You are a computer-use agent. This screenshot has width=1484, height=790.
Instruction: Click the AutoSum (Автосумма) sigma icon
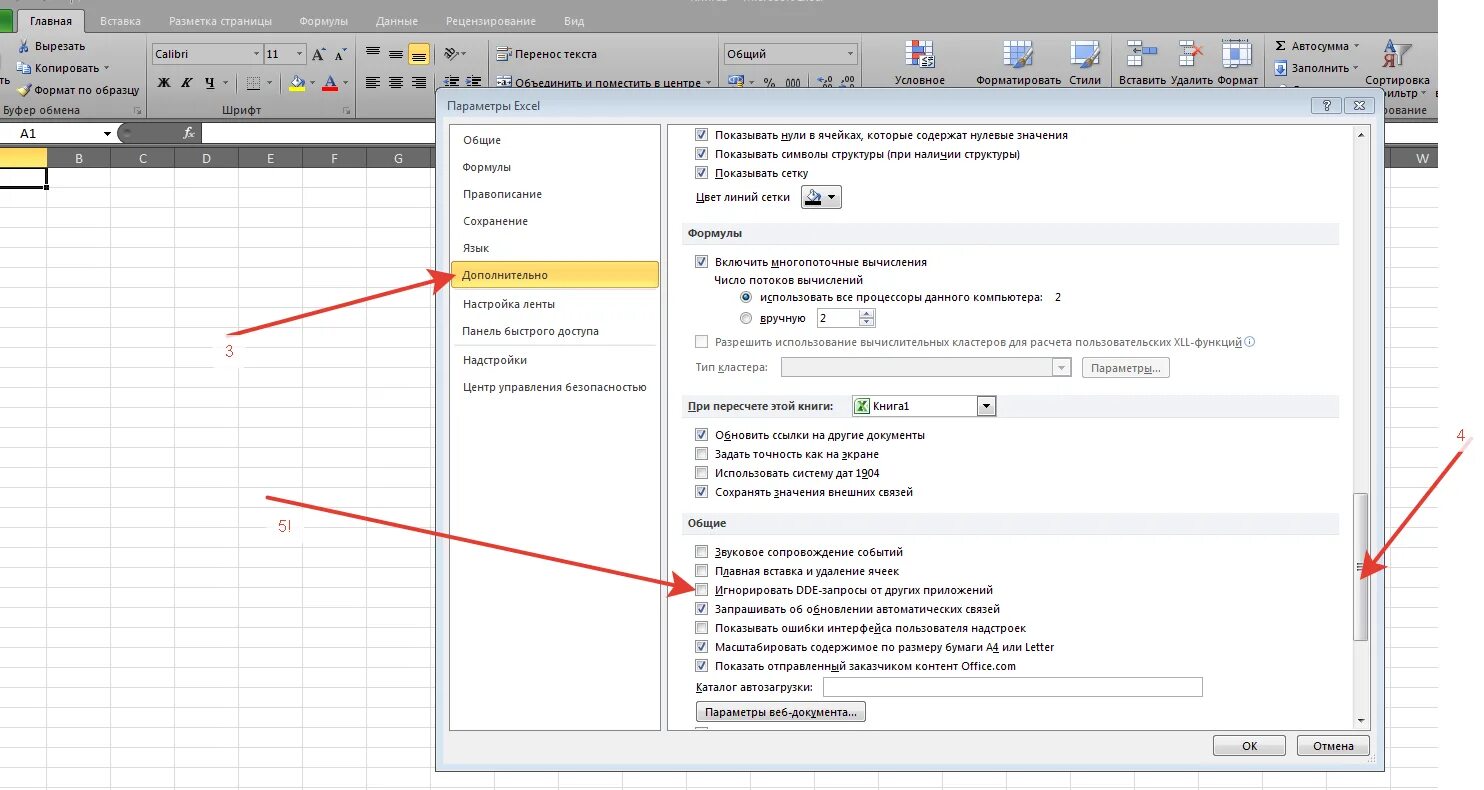click(x=1281, y=46)
